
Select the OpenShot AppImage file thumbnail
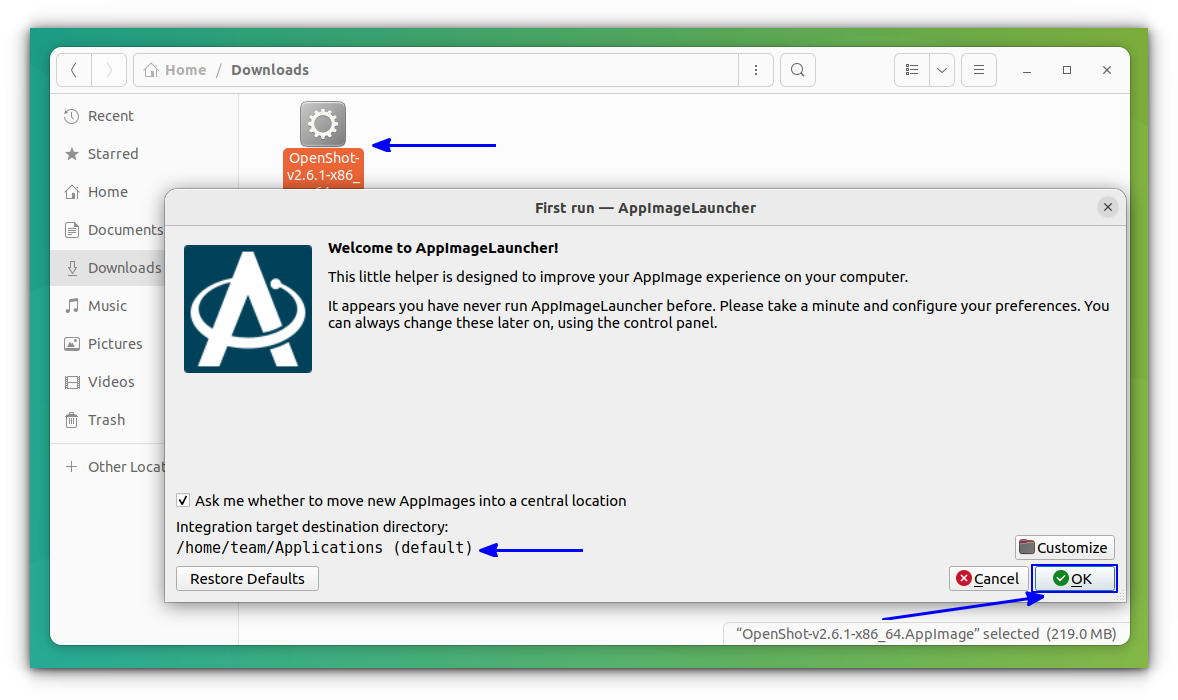322,124
